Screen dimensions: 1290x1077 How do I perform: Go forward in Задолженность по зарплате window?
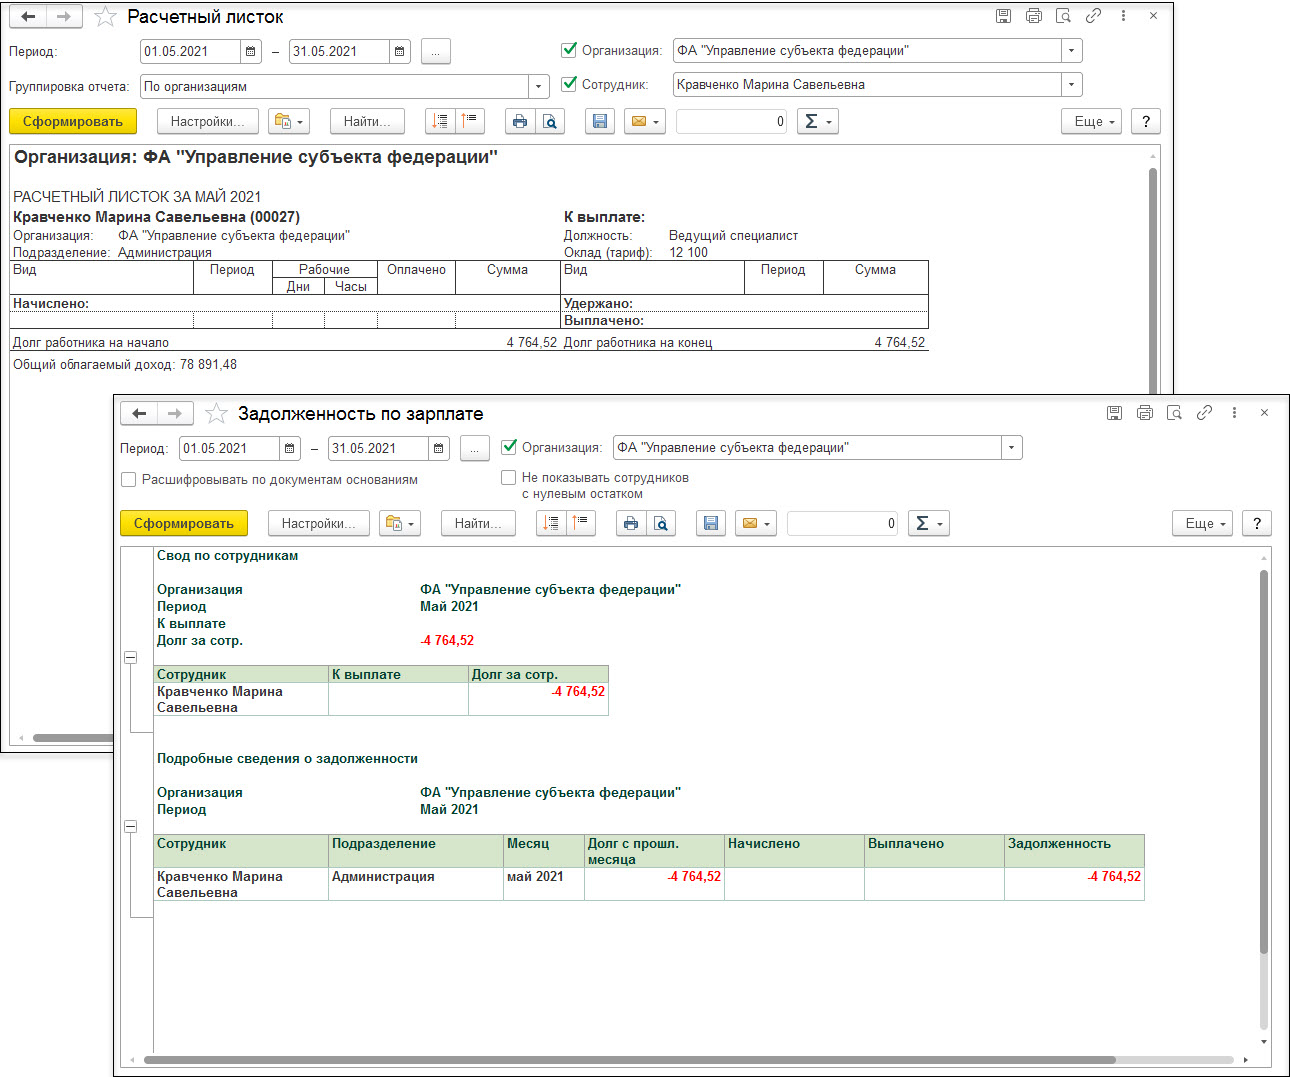(x=174, y=413)
